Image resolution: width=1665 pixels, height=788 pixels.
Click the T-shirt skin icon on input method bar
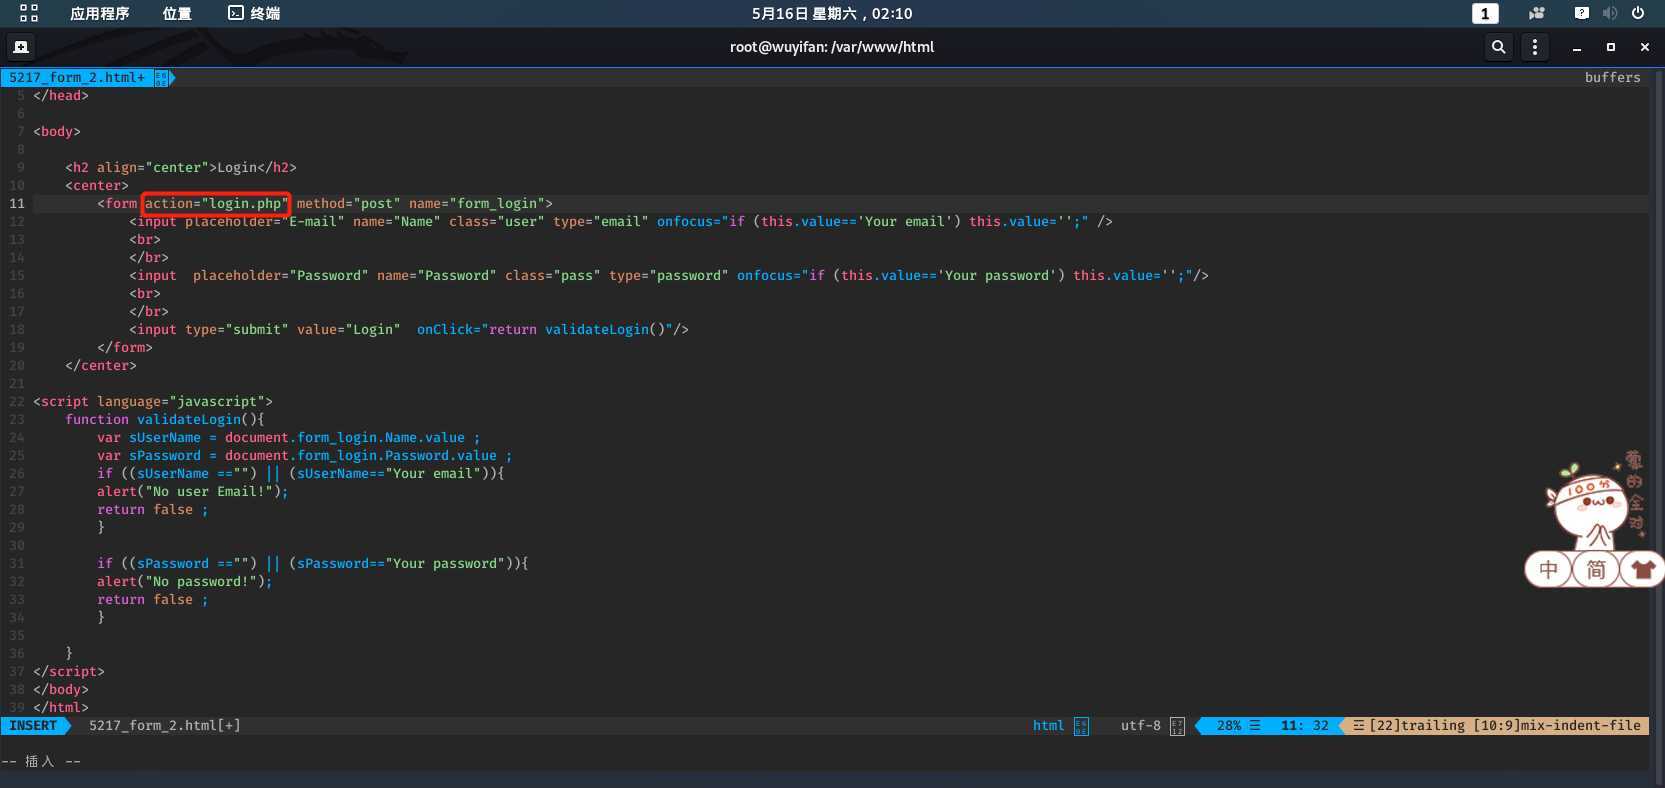tap(1642, 570)
